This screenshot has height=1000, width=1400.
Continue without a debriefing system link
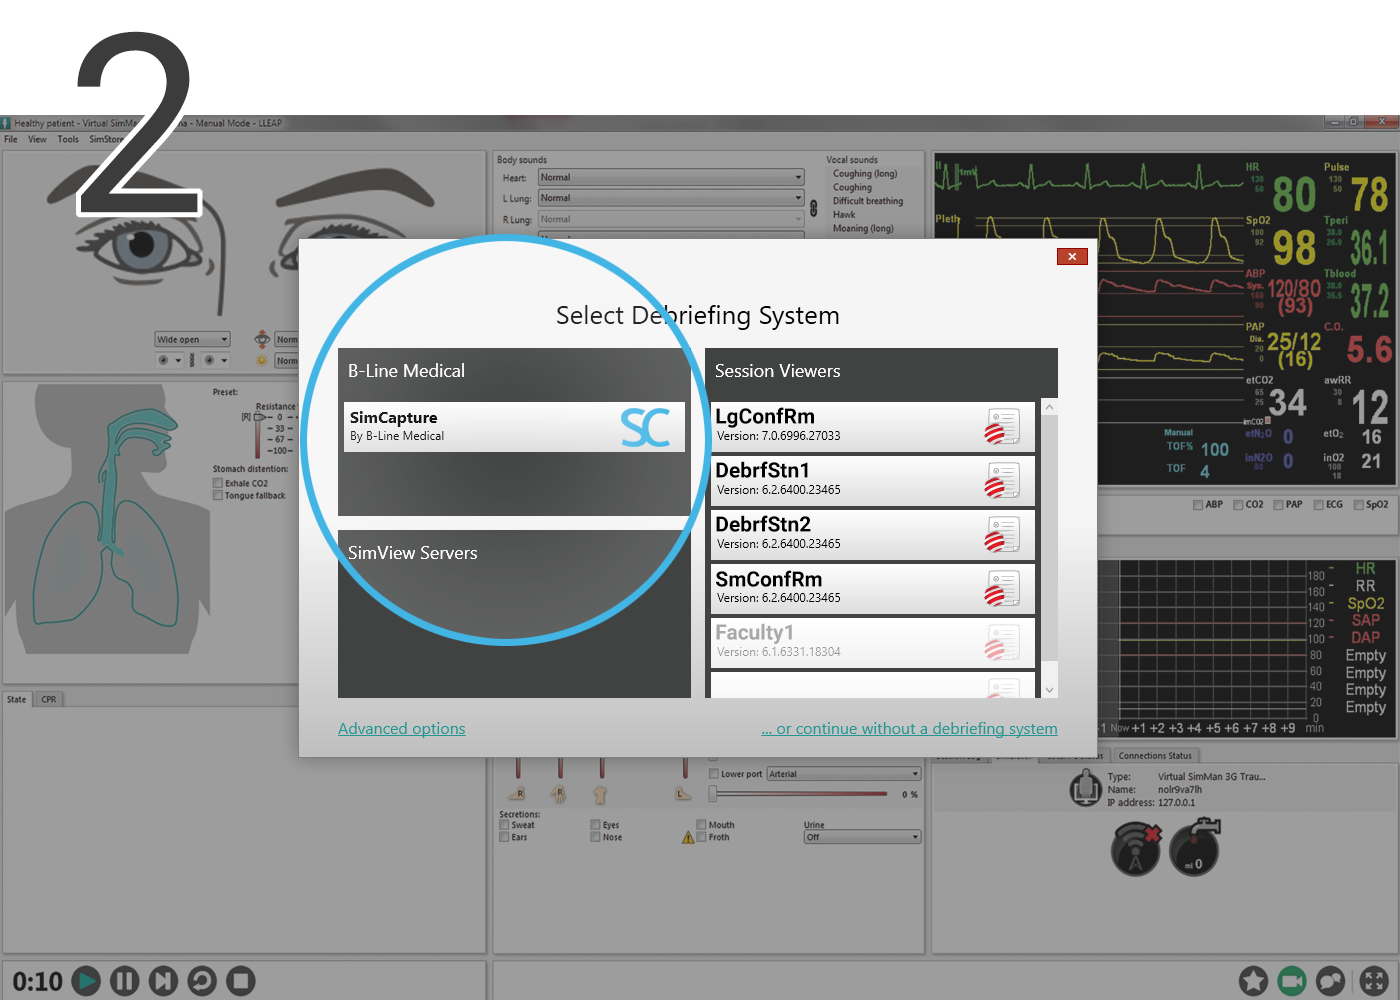pos(909,729)
